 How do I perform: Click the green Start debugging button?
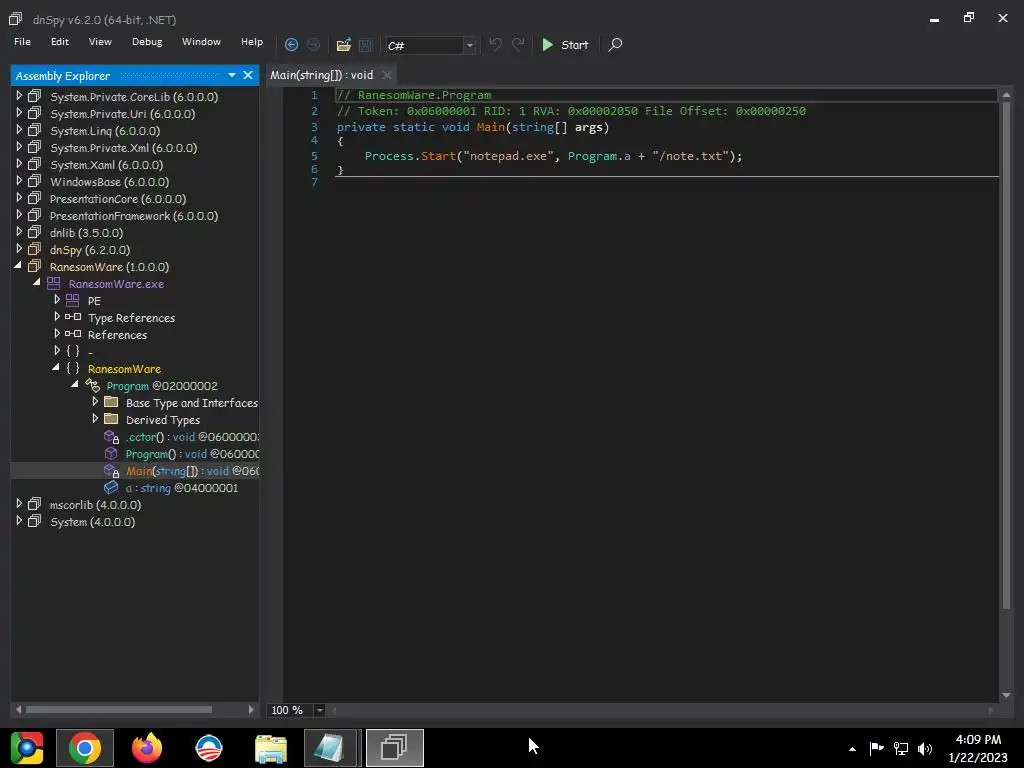pyautogui.click(x=566, y=45)
